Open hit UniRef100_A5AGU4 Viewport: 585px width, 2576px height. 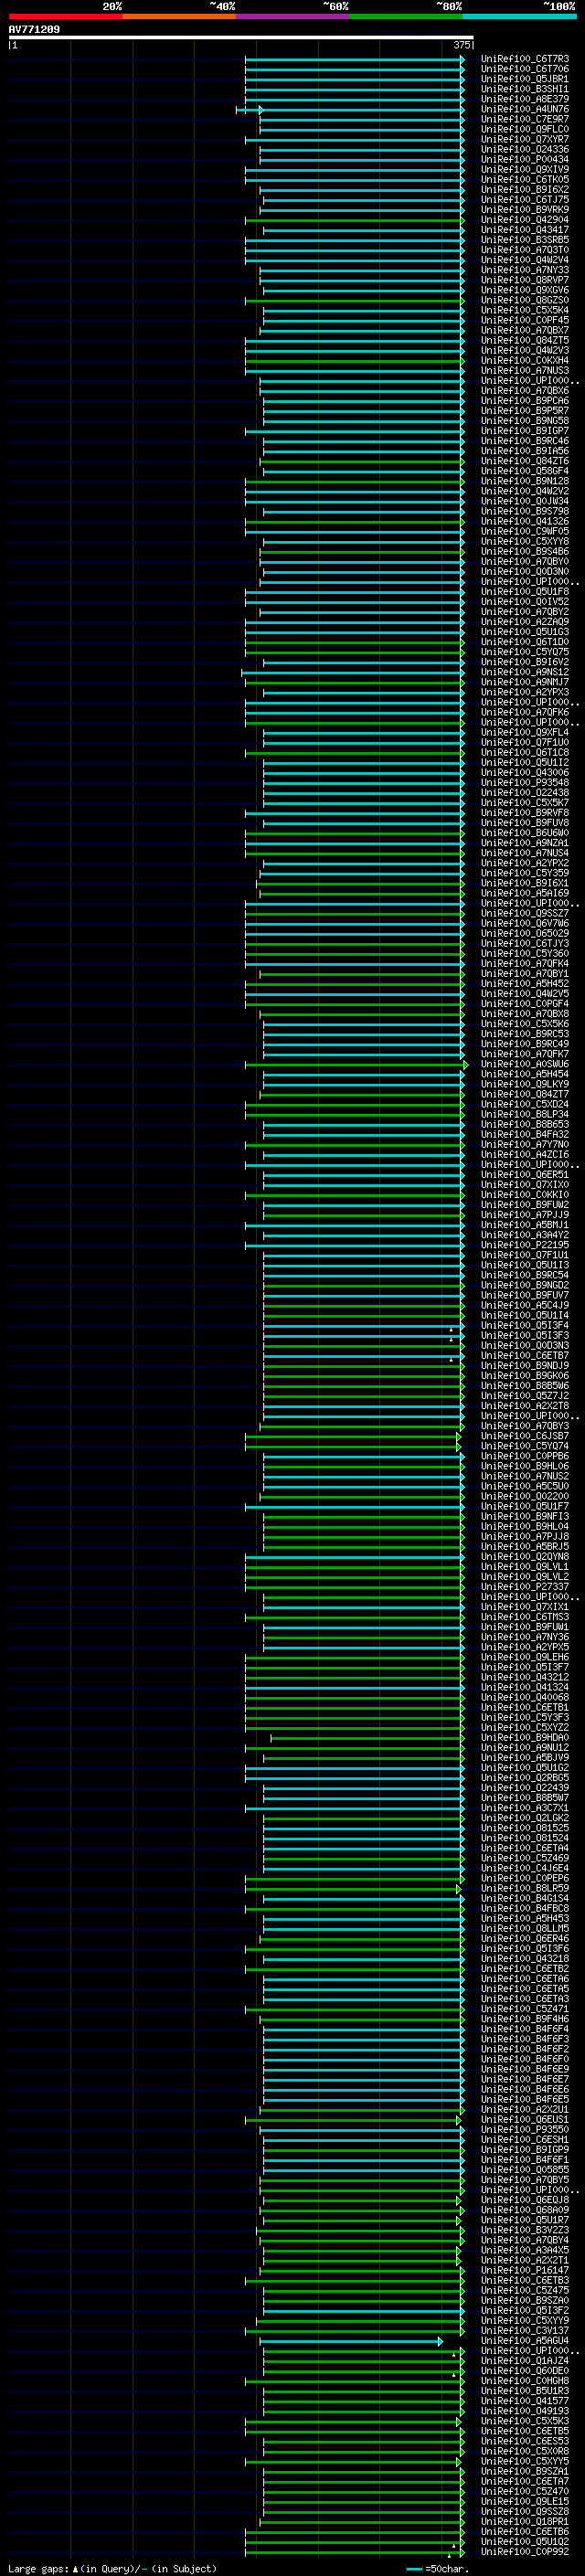[524, 2340]
